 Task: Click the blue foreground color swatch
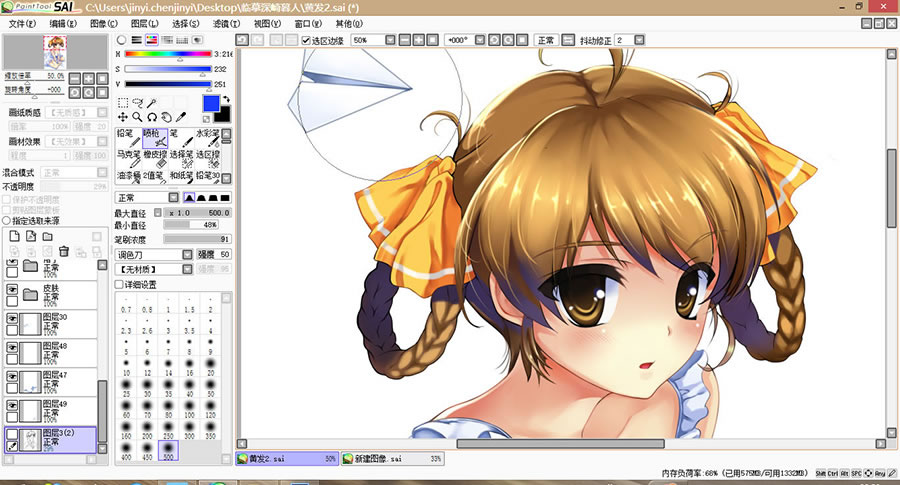point(211,103)
